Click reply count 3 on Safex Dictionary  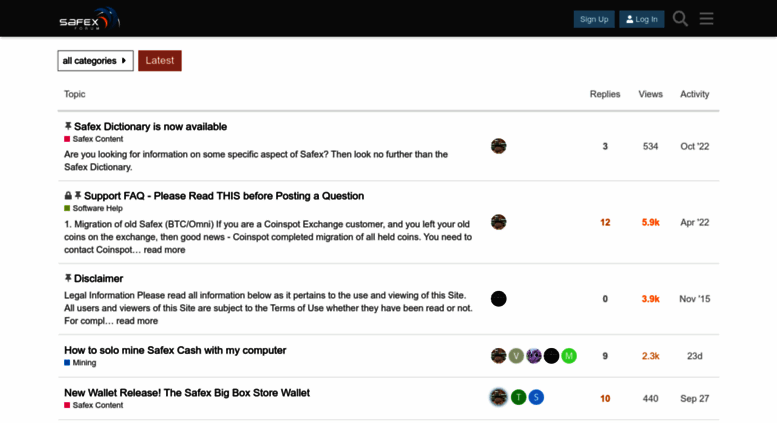(x=605, y=147)
